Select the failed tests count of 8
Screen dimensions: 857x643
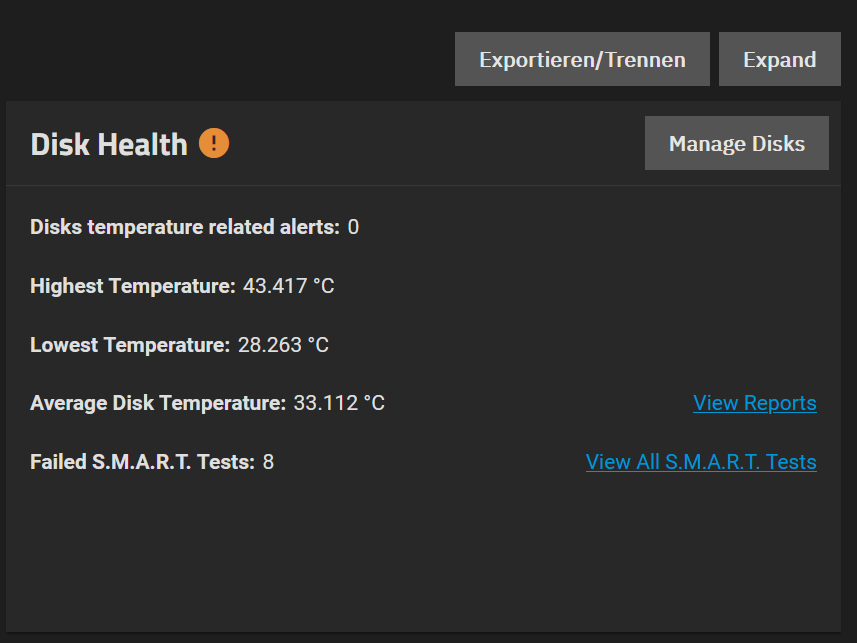268,462
